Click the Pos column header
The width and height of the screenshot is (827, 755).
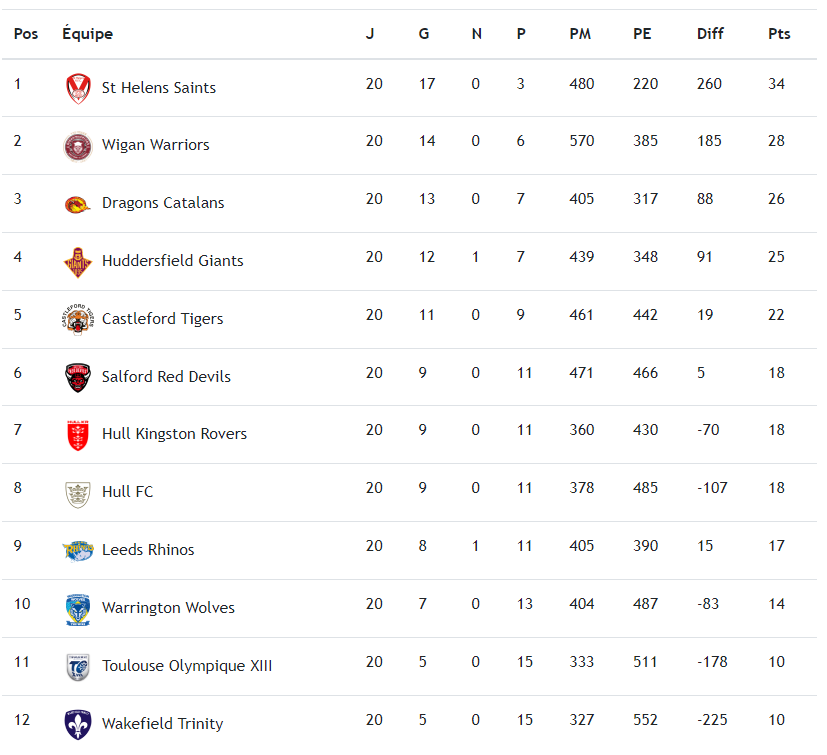pyautogui.click(x=26, y=34)
